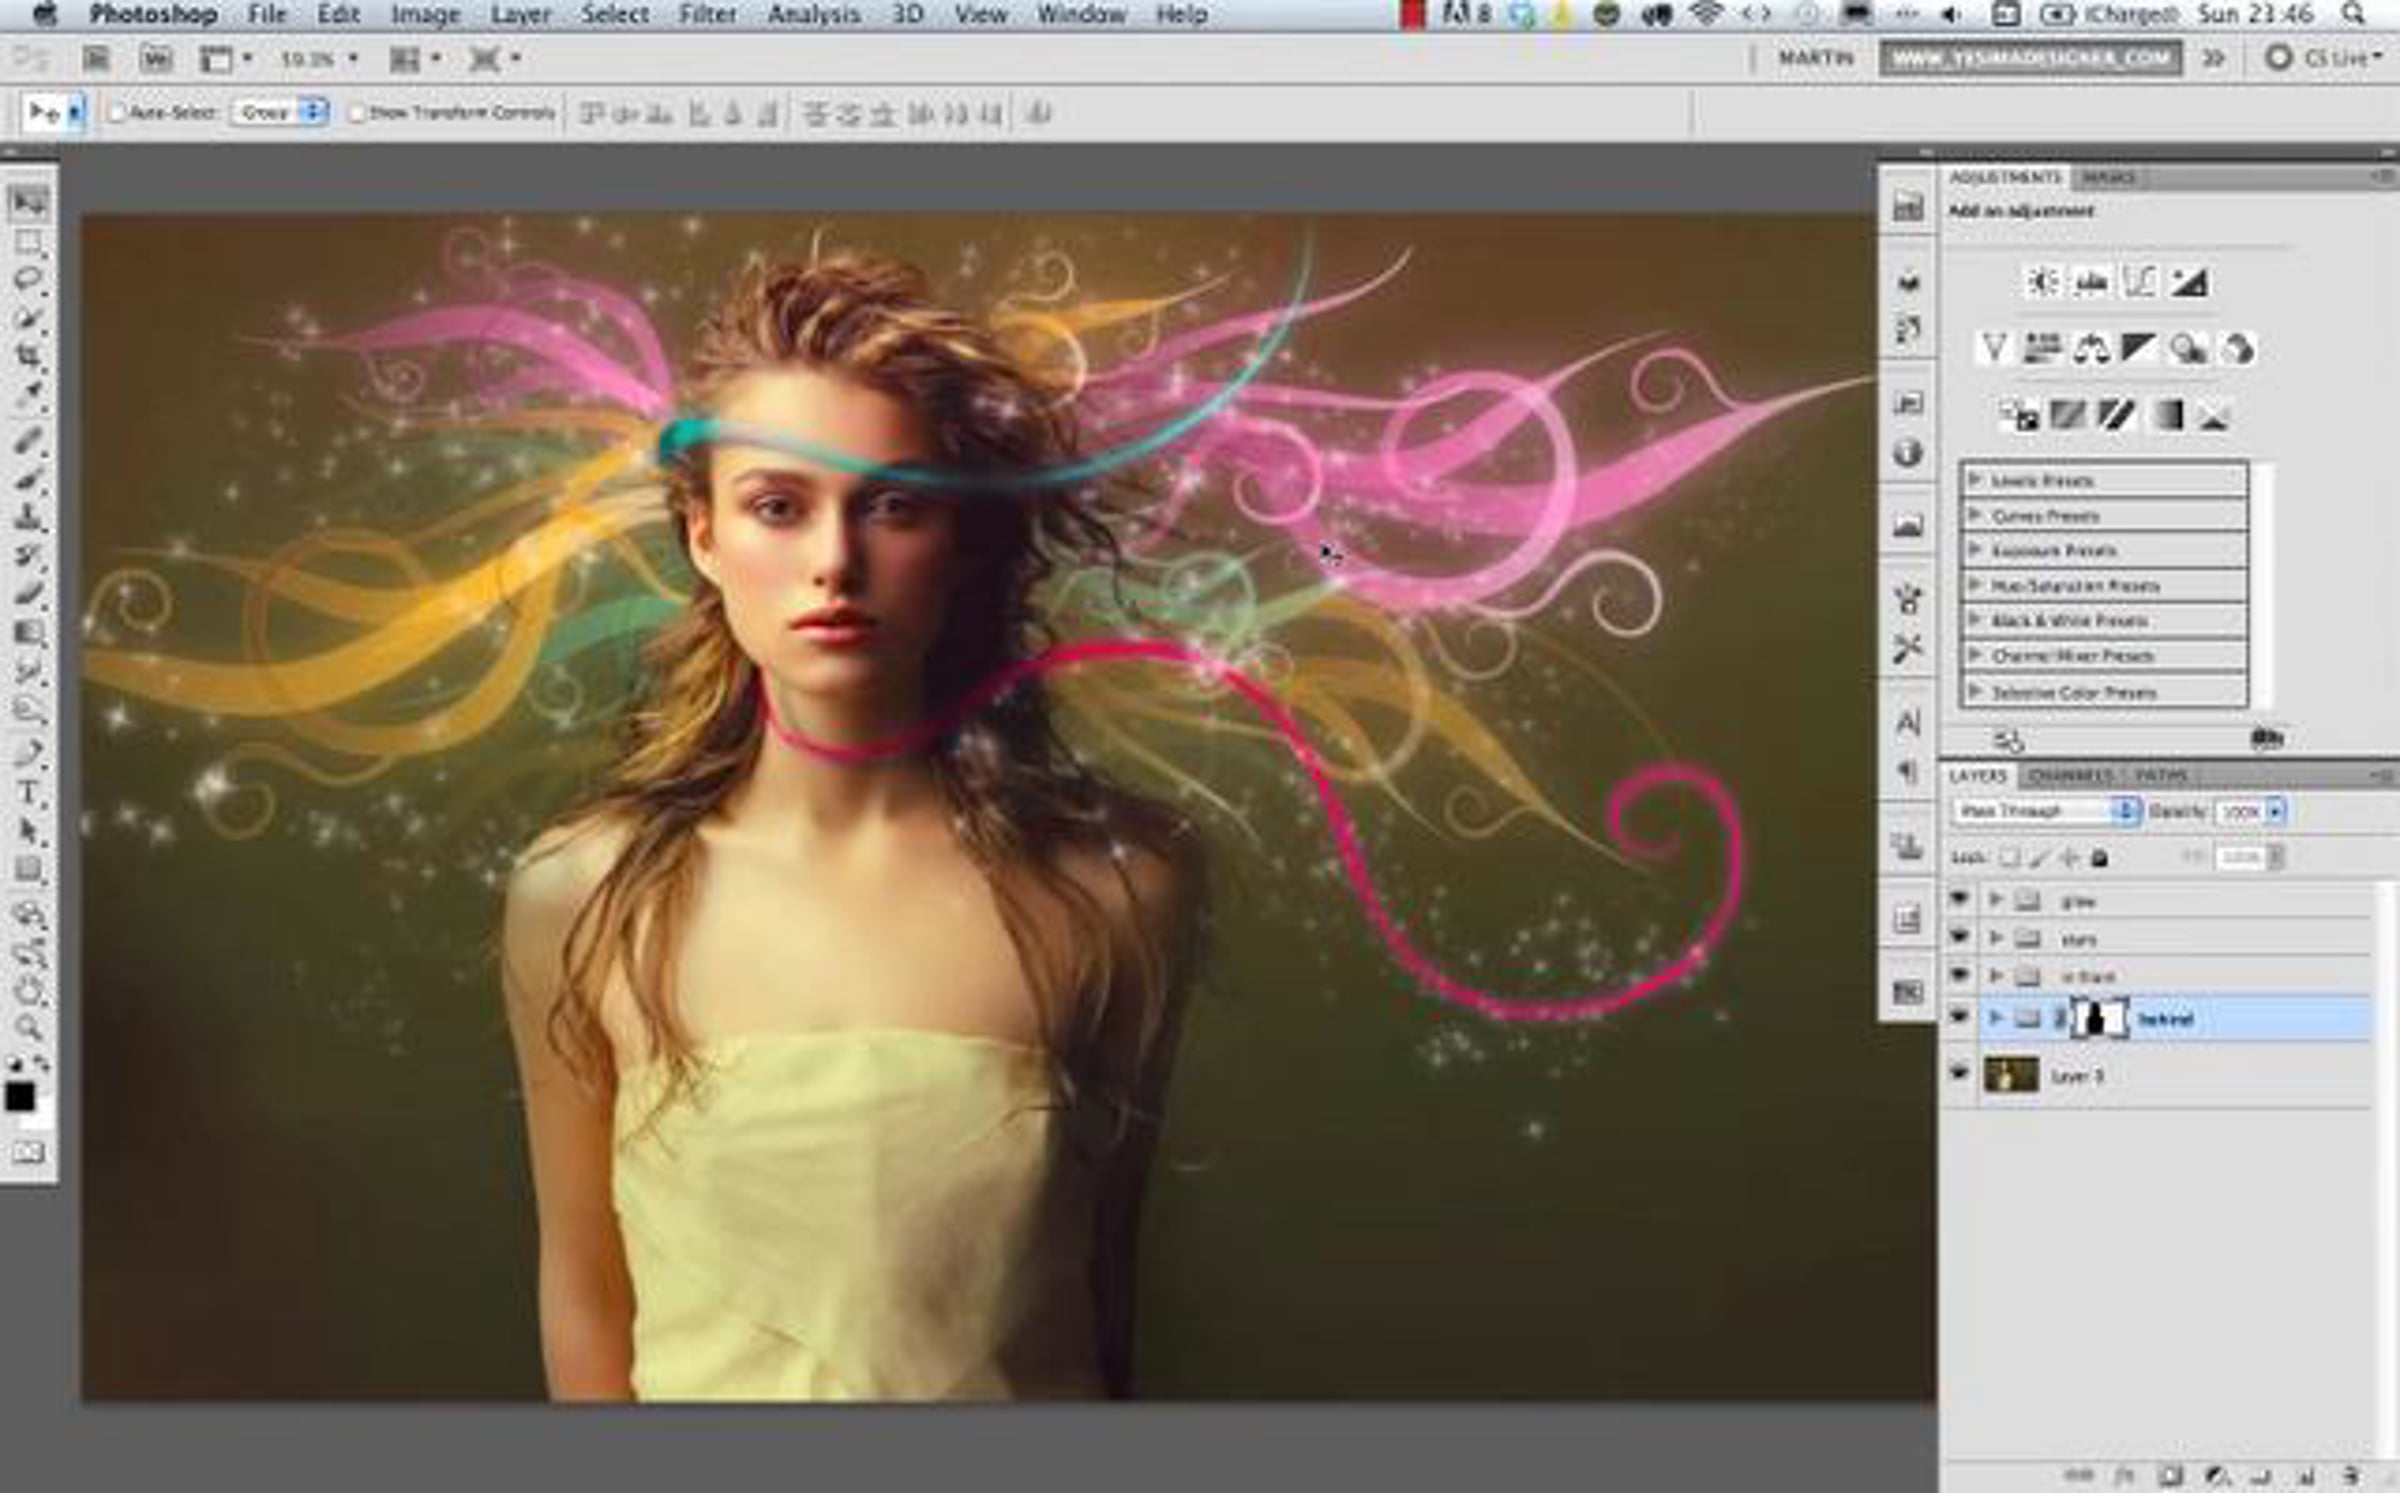Click the MARTIN workspace button
2400x1493 pixels.
tap(1815, 58)
